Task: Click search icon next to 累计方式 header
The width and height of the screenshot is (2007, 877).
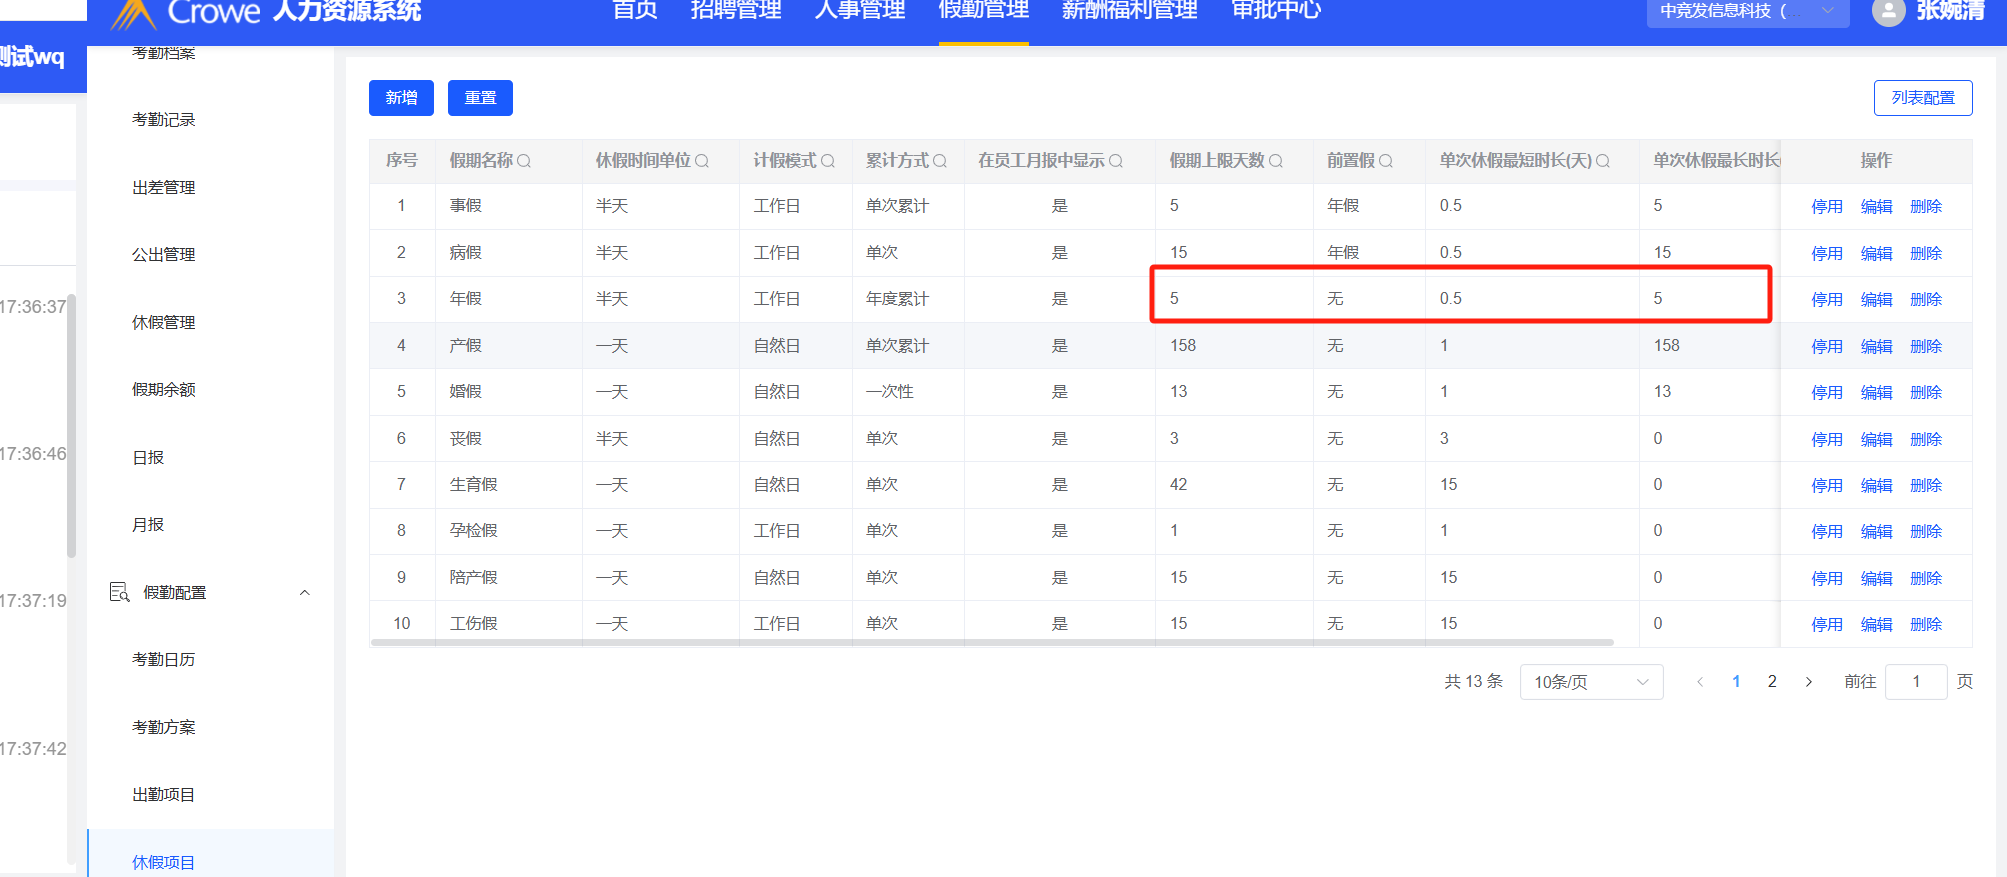Action: point(940,161)
